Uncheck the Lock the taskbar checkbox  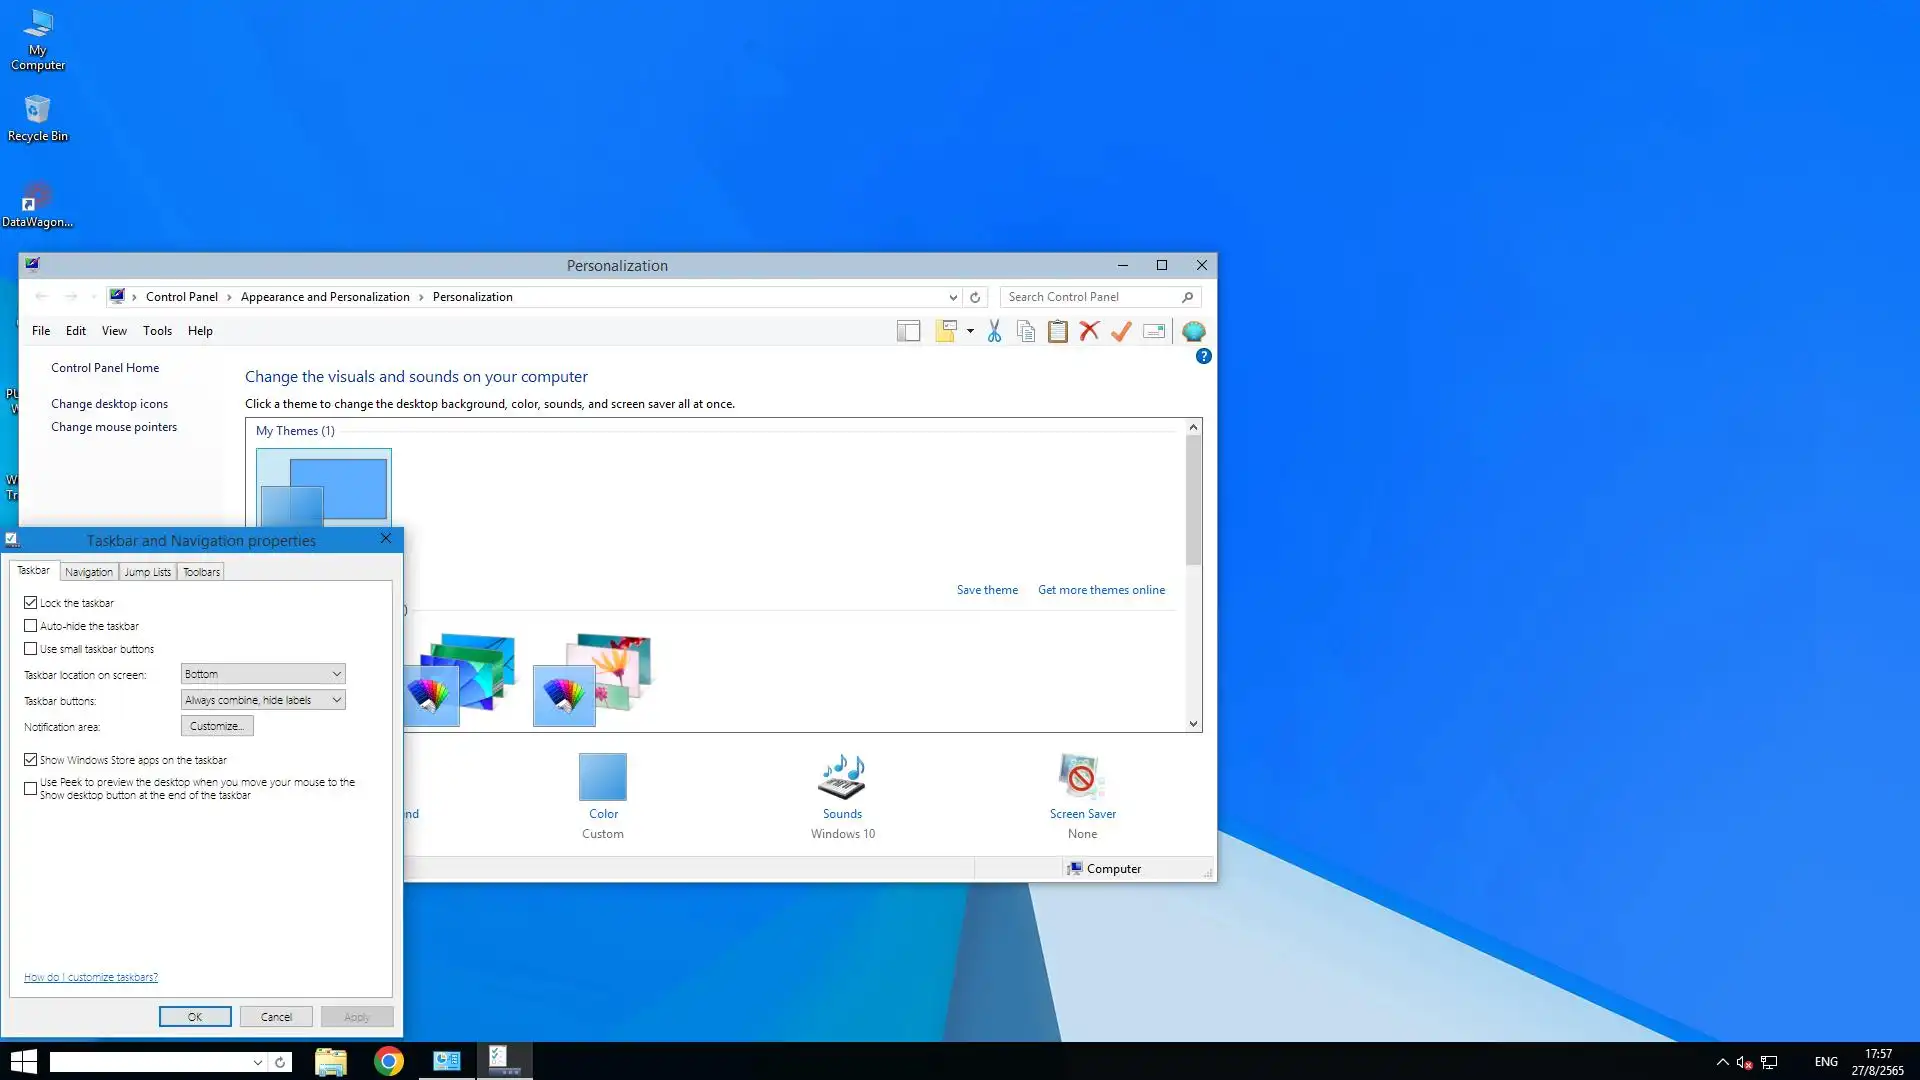(31, 603)
